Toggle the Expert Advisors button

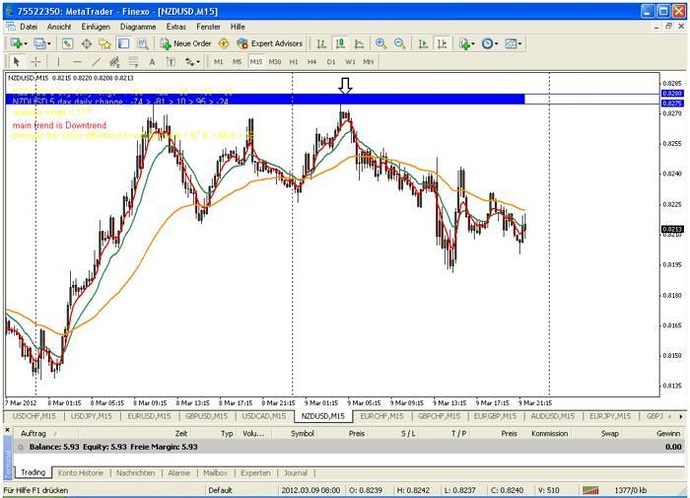269,44
